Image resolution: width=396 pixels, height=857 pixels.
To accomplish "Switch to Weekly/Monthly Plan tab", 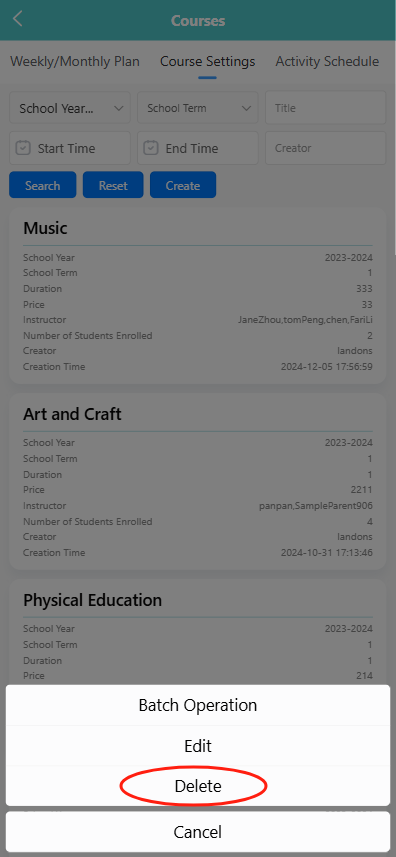I will coord(75,61).
